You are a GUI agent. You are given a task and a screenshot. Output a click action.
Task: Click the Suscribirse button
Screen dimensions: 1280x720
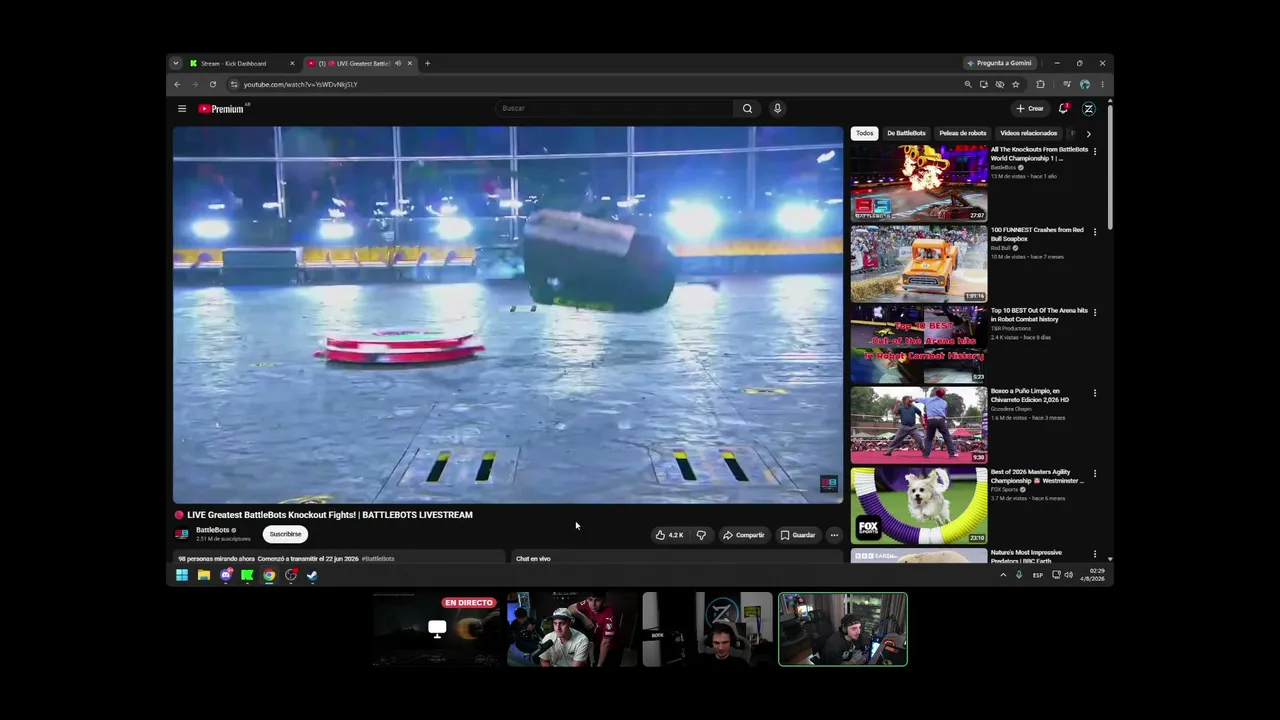[x=285, y=534]
